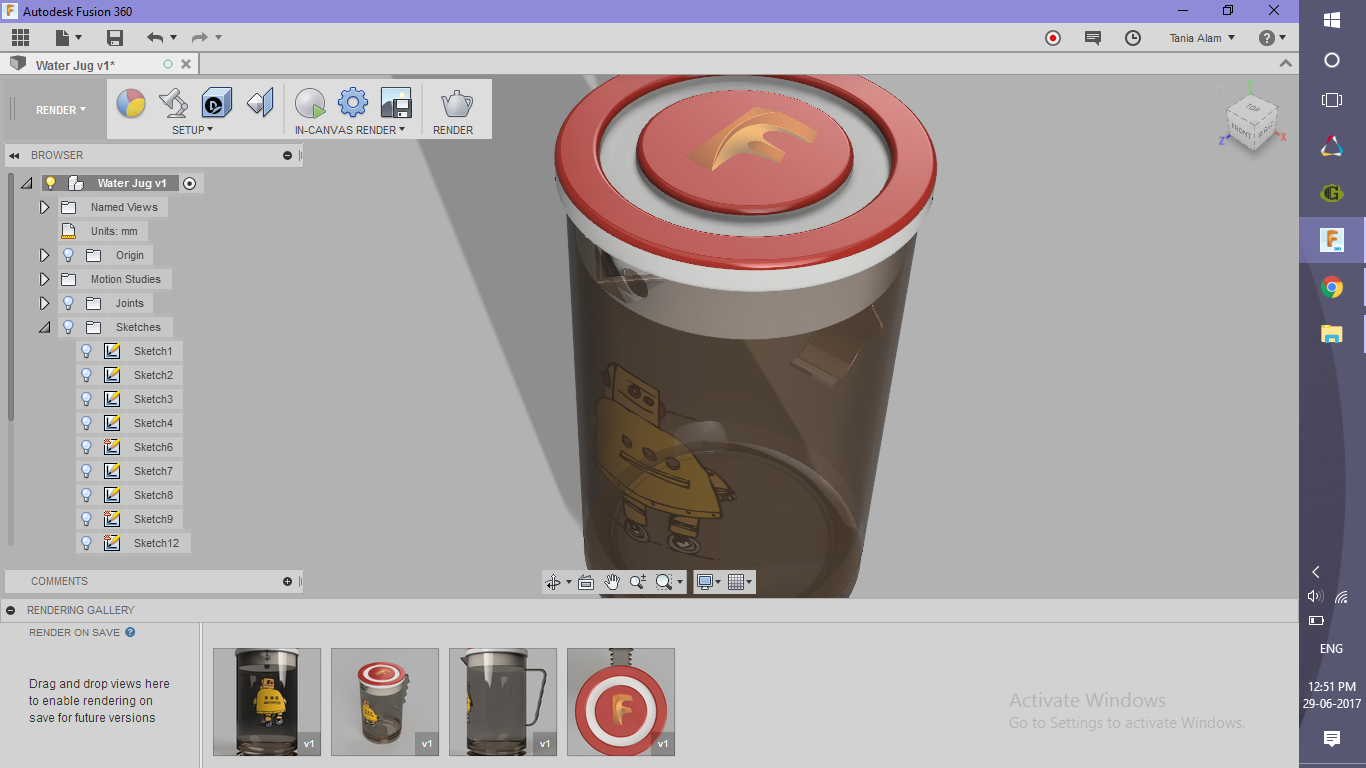This screenshot has width=1366, height=768.
Task: Open the Tania Alam account menu
Action: [x=1203, y=38]
